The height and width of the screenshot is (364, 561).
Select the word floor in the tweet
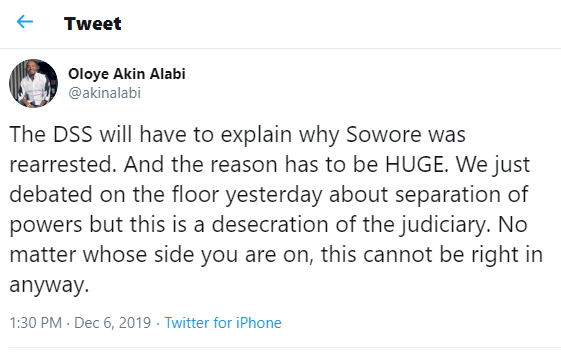195,195
